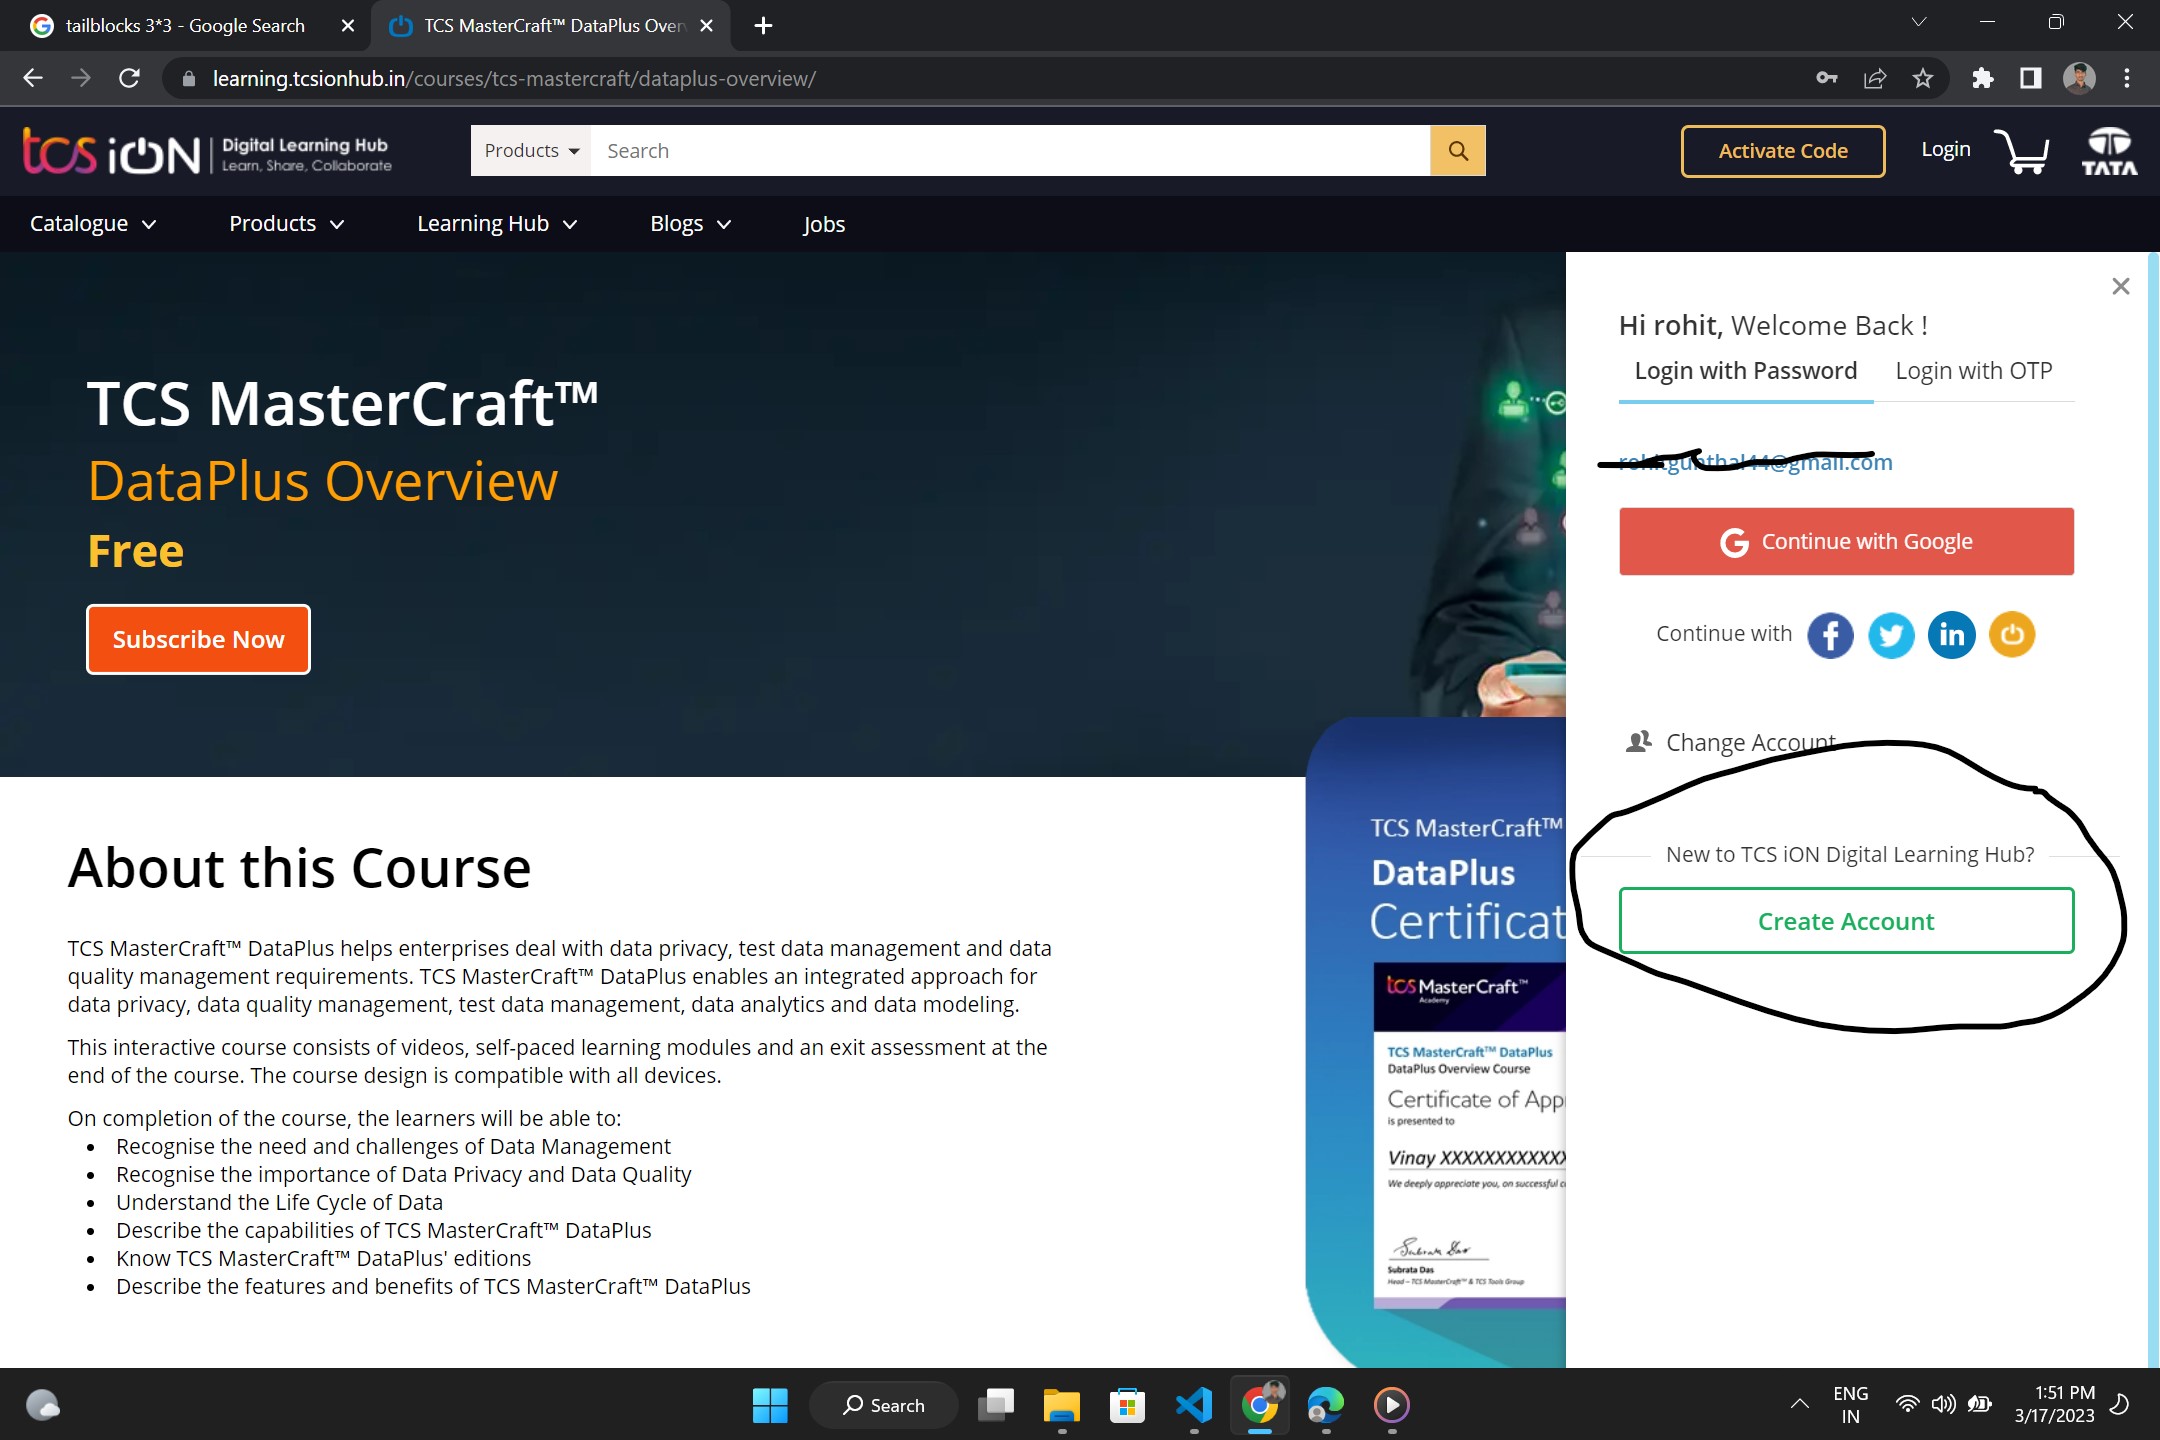Continue with Facebook icon

(x=1830, y=635)
